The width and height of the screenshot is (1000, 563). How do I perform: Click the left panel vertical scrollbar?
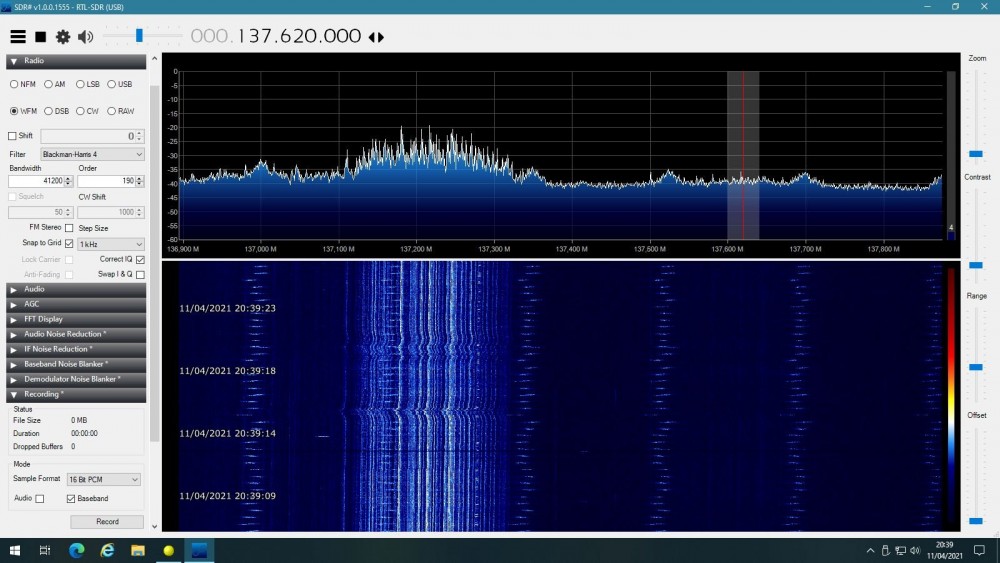point(154,263)
